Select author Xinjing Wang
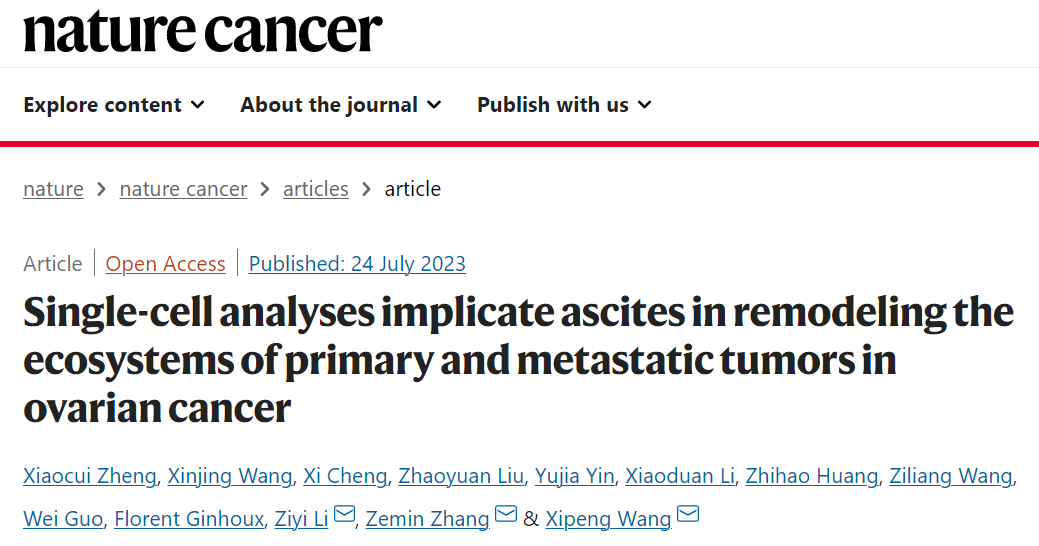 click(x=230, y=476)
